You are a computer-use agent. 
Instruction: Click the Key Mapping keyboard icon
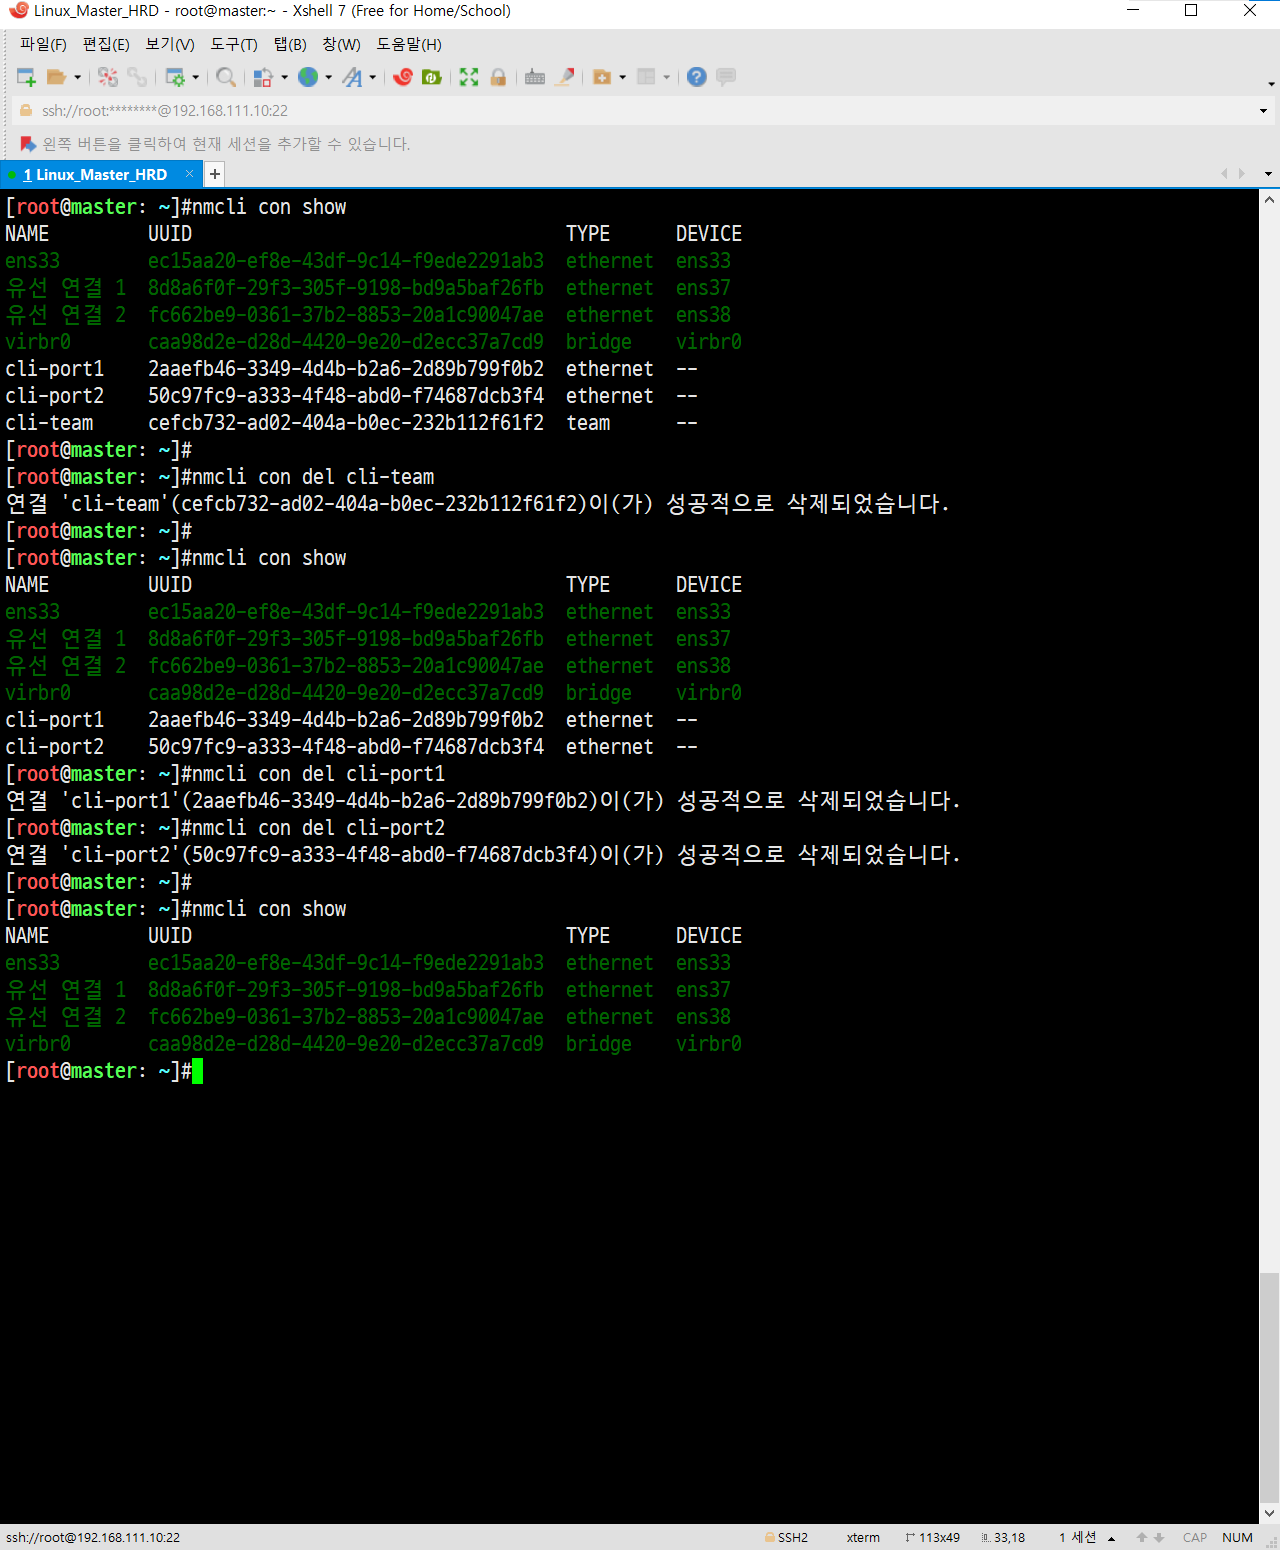pyautogui.click(x=535, y=77)
